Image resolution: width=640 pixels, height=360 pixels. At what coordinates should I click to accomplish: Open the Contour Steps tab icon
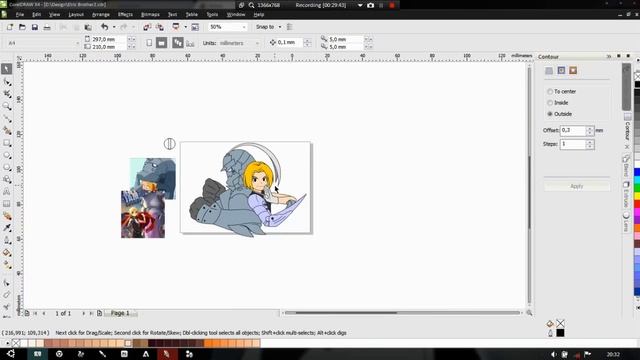click(549, 71)
